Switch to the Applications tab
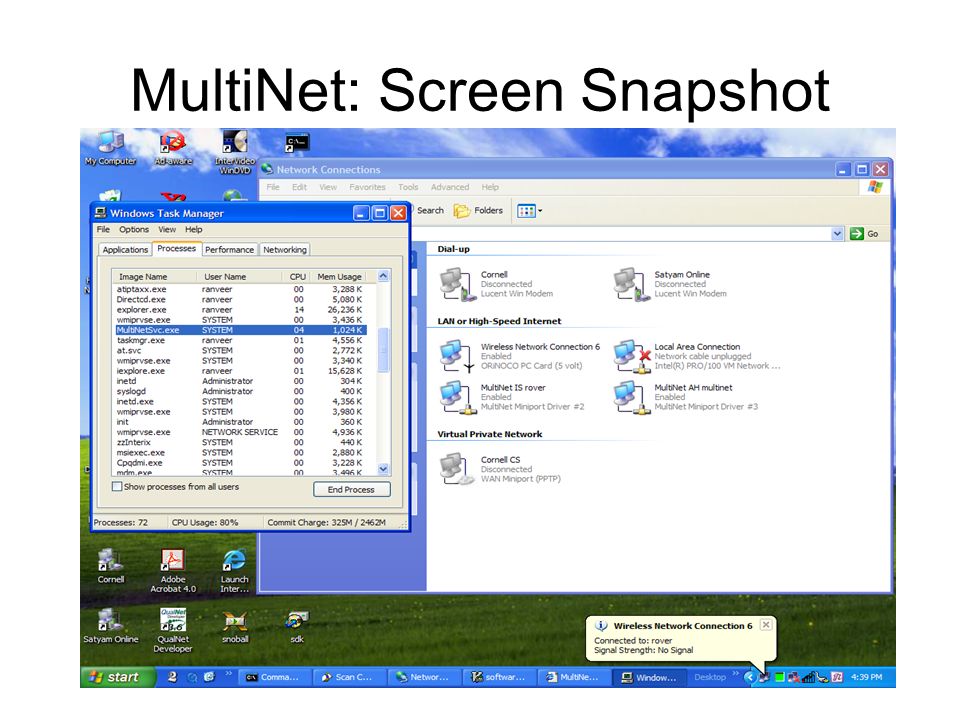Viewport: 960px width, 720px height. (x=125, y=250)
